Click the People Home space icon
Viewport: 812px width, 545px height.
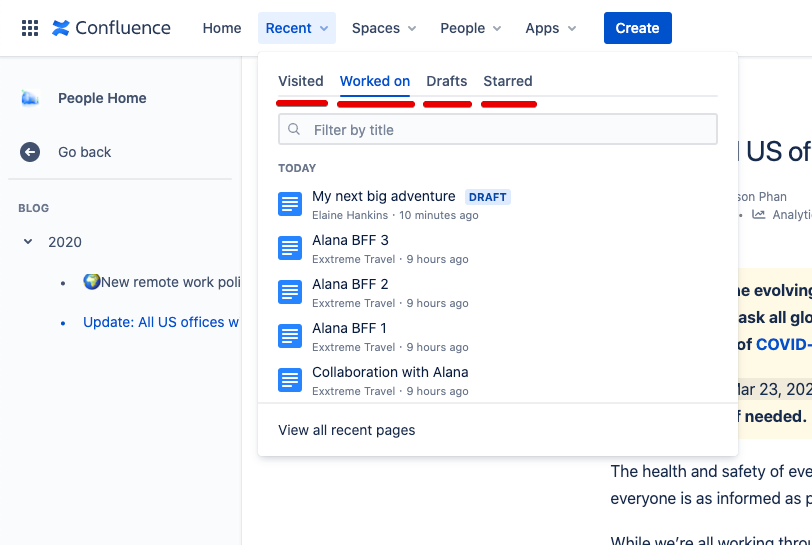(30, 98)
